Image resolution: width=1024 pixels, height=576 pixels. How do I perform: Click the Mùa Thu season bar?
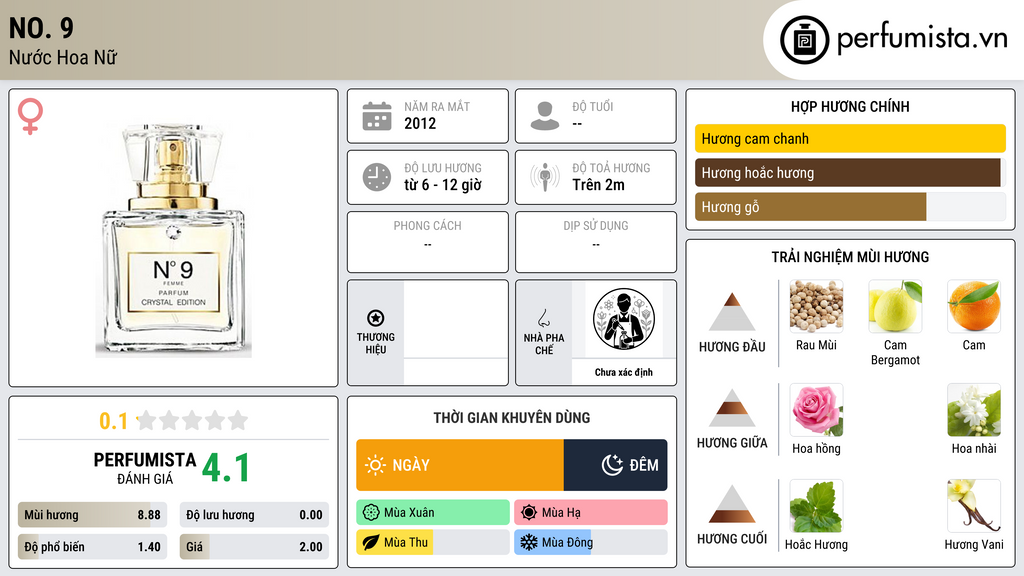(x=433, y=542)
